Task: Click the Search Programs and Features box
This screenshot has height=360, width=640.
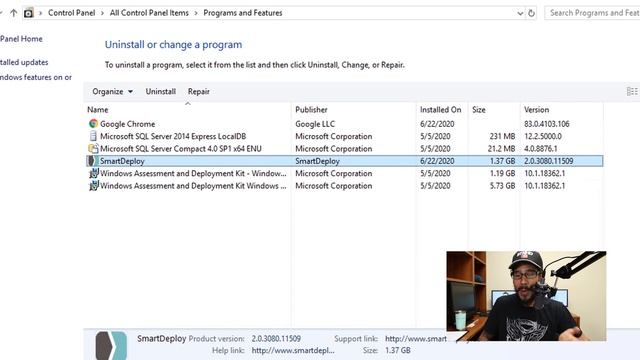Action: [593, 13]
